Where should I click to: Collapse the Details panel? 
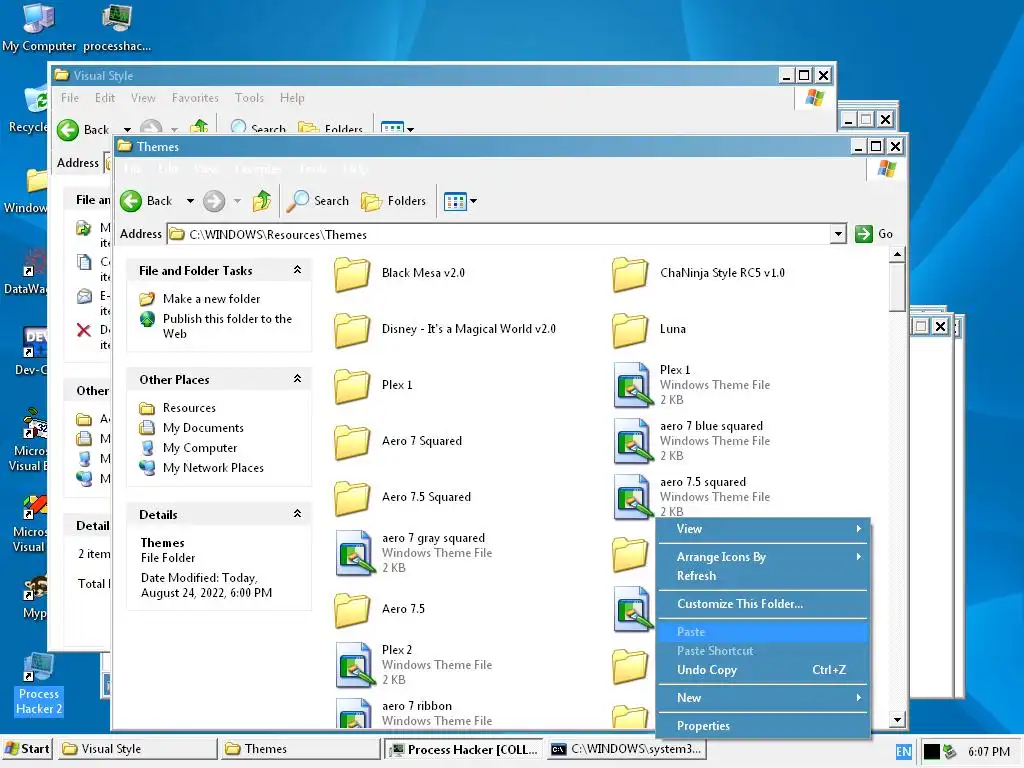[297, 514]
